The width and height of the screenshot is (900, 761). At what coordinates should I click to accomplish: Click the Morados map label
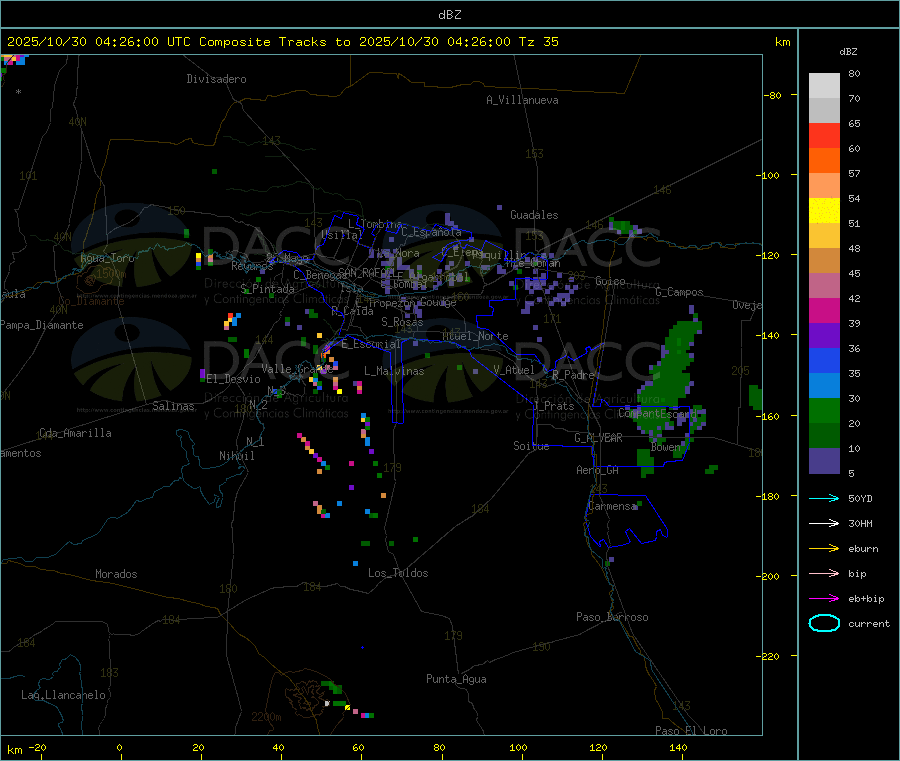(x=116, y=574)
